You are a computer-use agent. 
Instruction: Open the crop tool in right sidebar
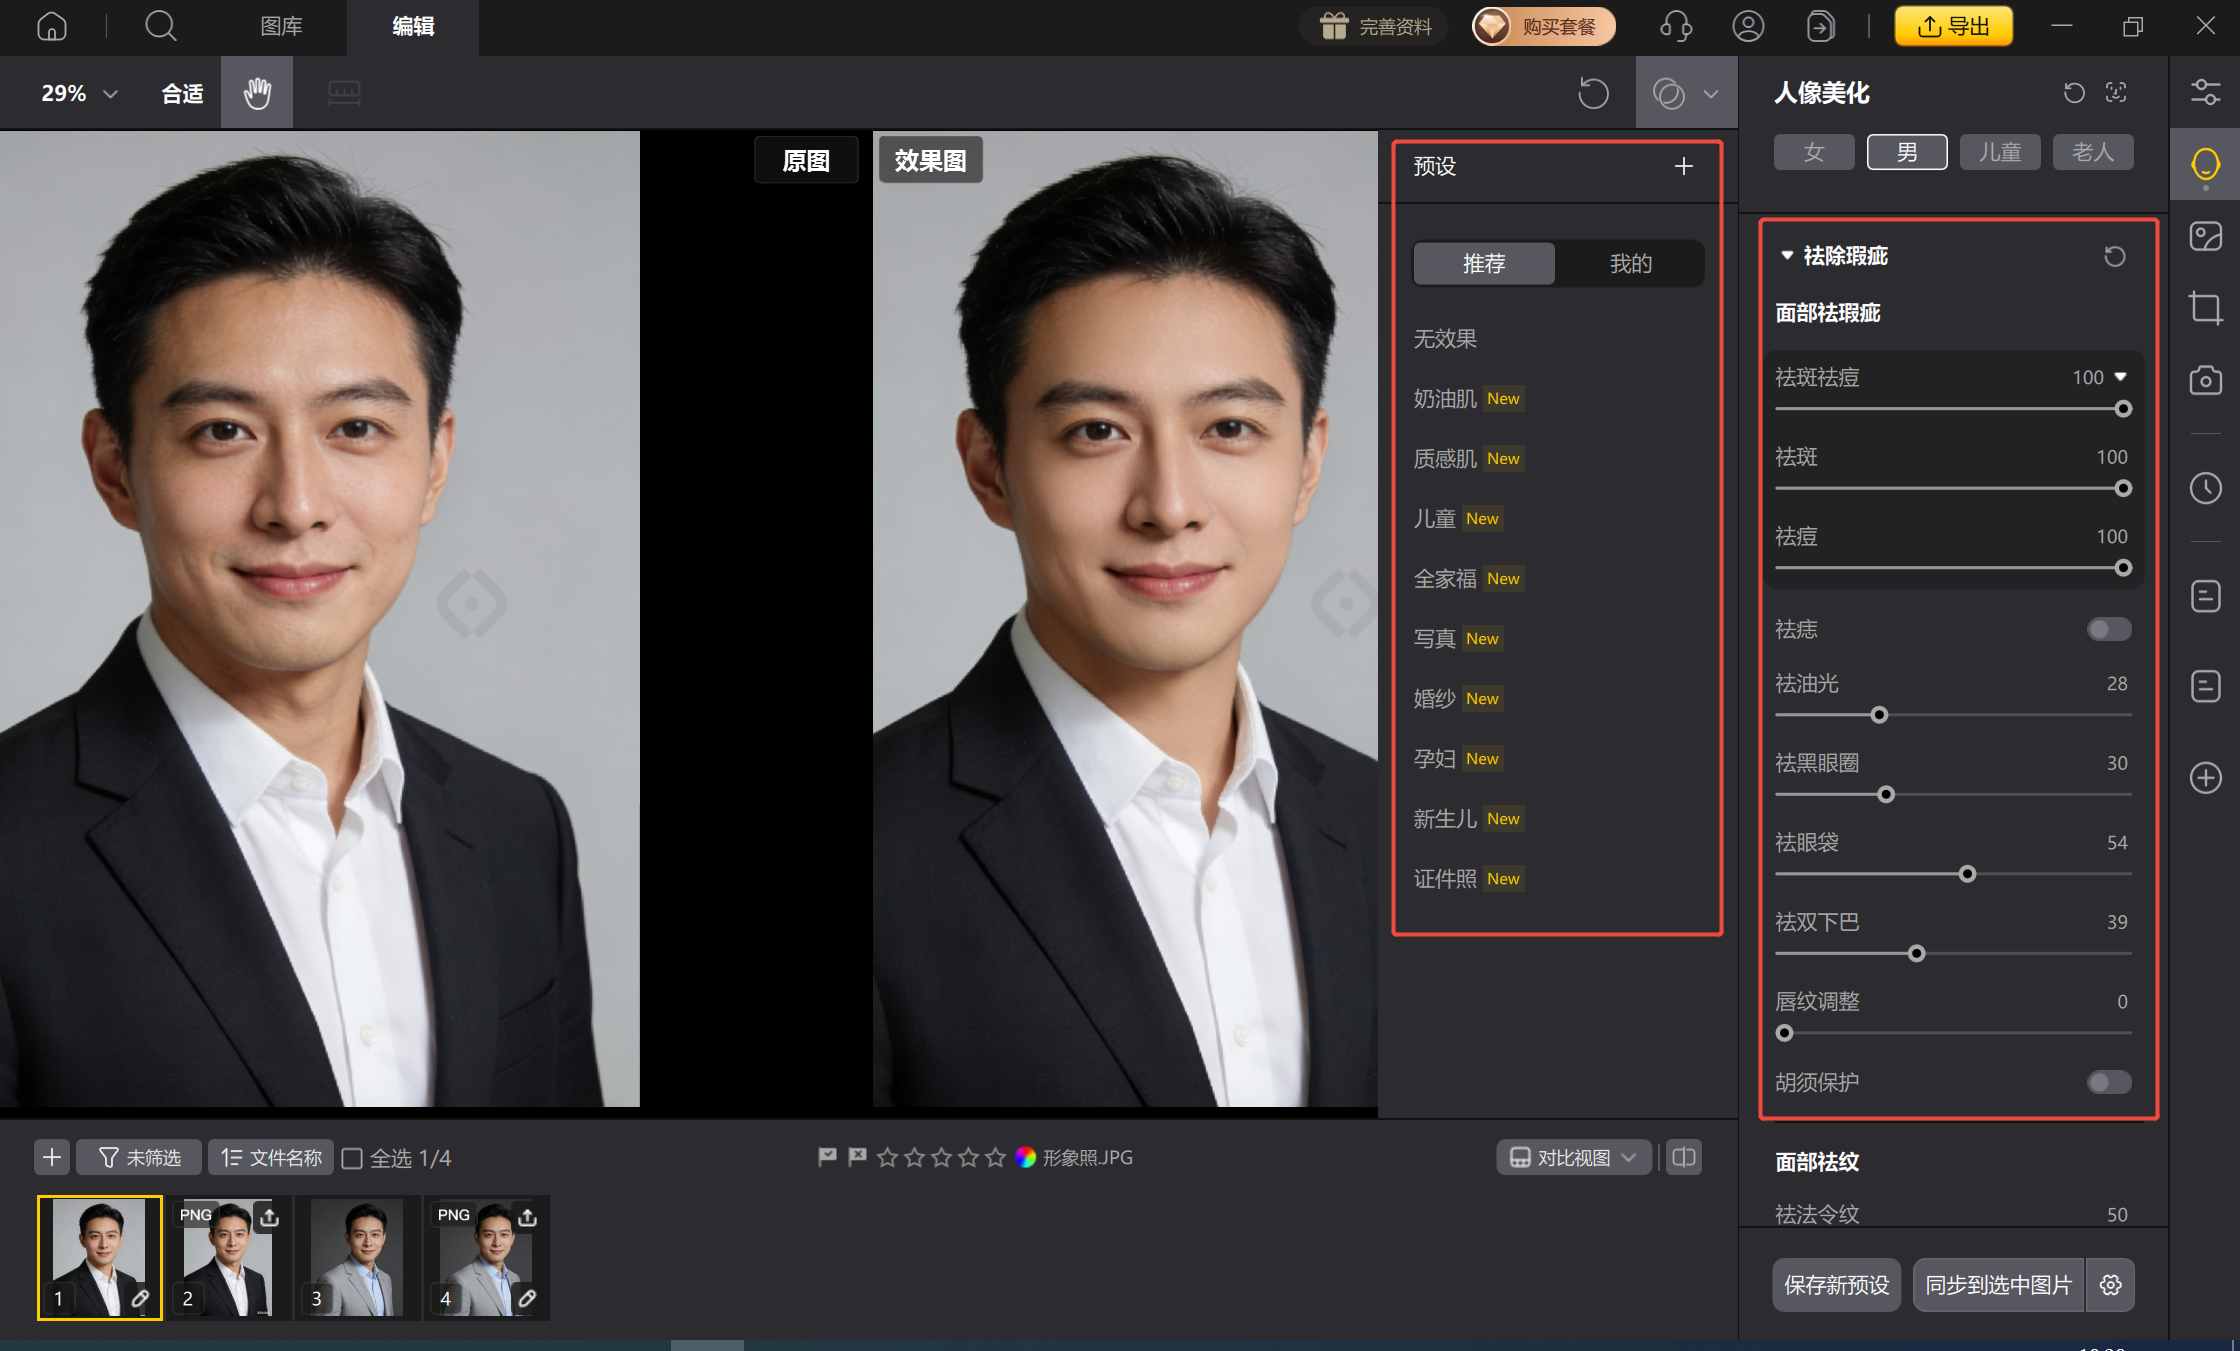[2205, 307]
